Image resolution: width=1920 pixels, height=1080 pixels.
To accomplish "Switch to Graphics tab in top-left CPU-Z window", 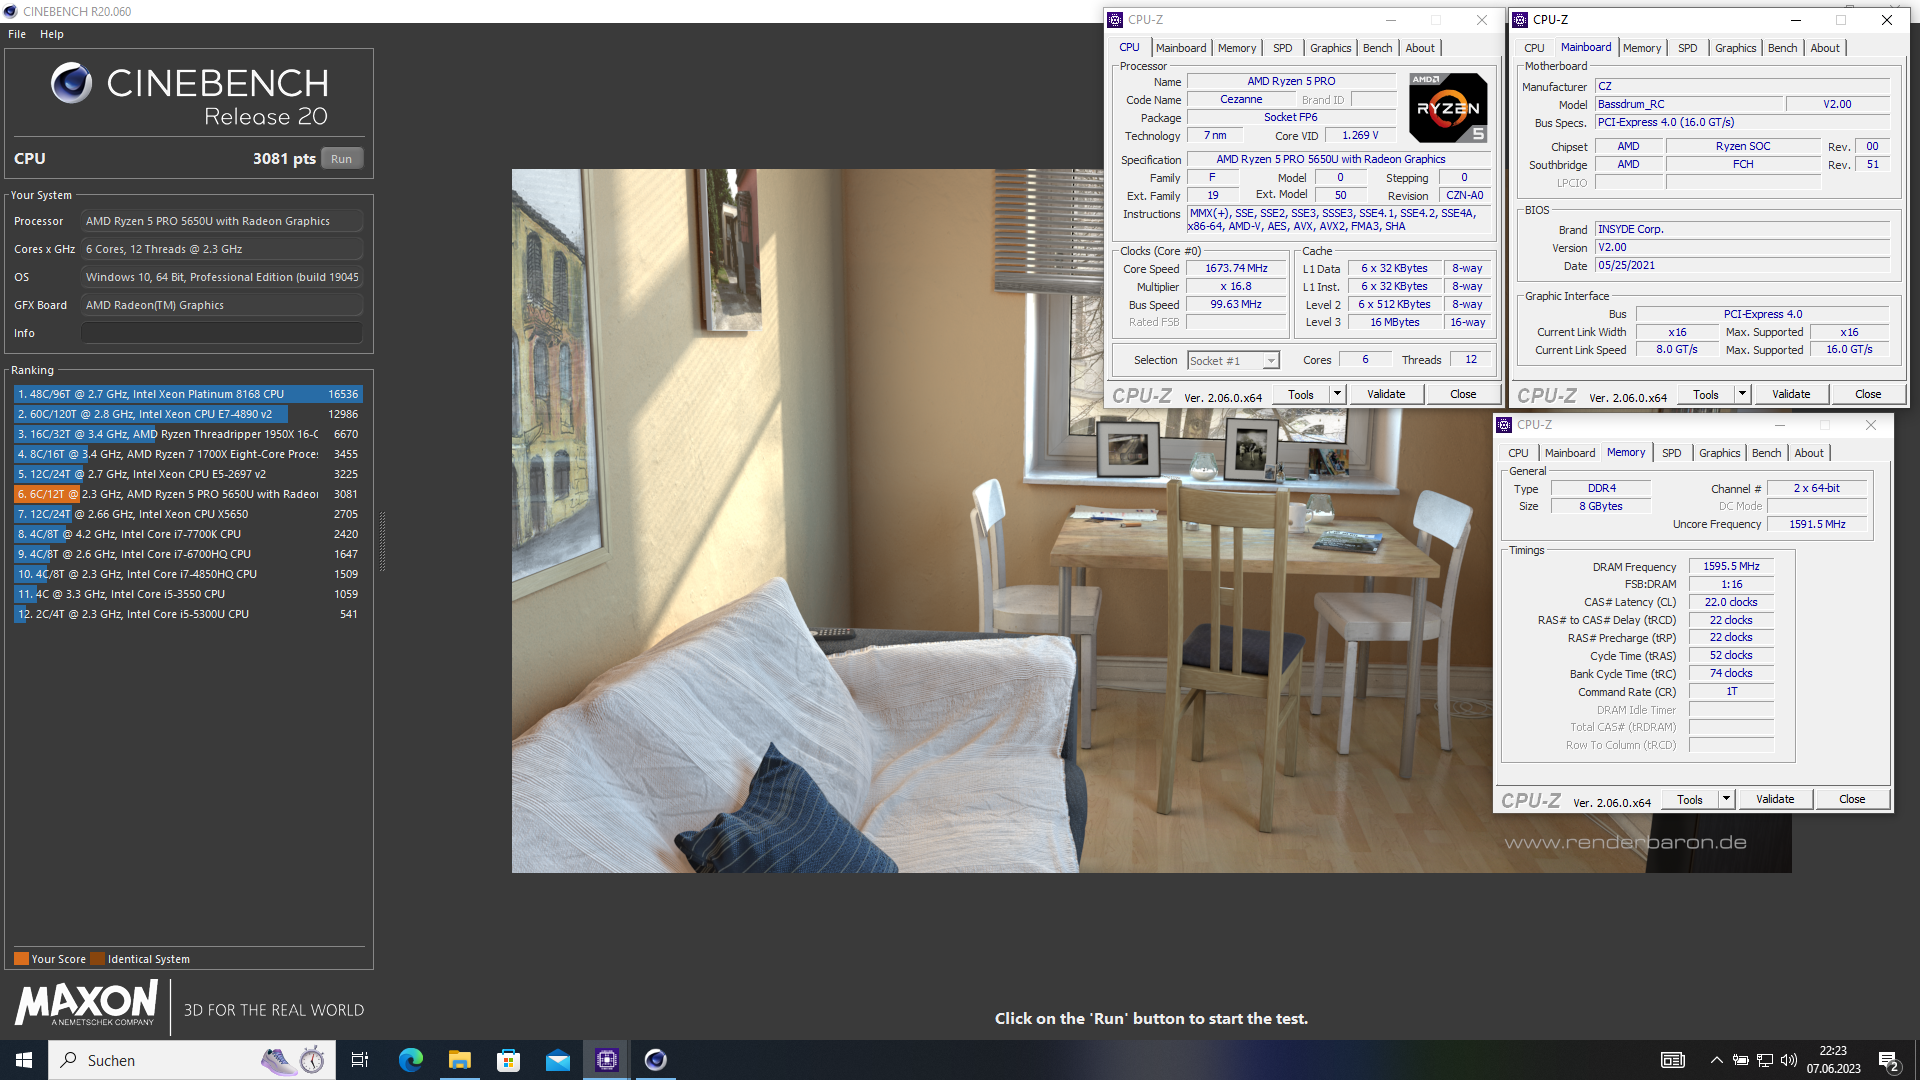I will [x=1330, y=48].
